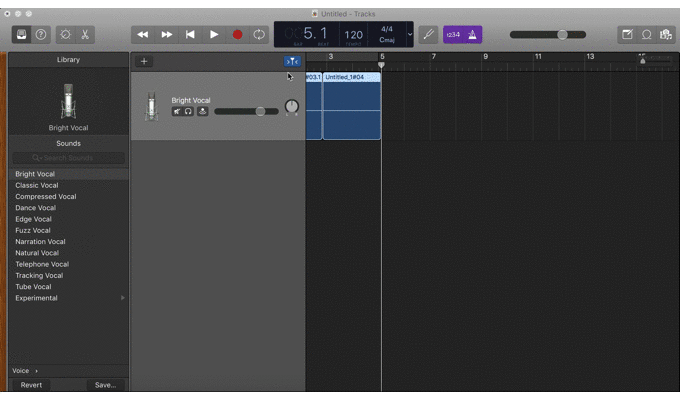Add a new track with plus button
The image size is (680, 400).
click(144, 61)
